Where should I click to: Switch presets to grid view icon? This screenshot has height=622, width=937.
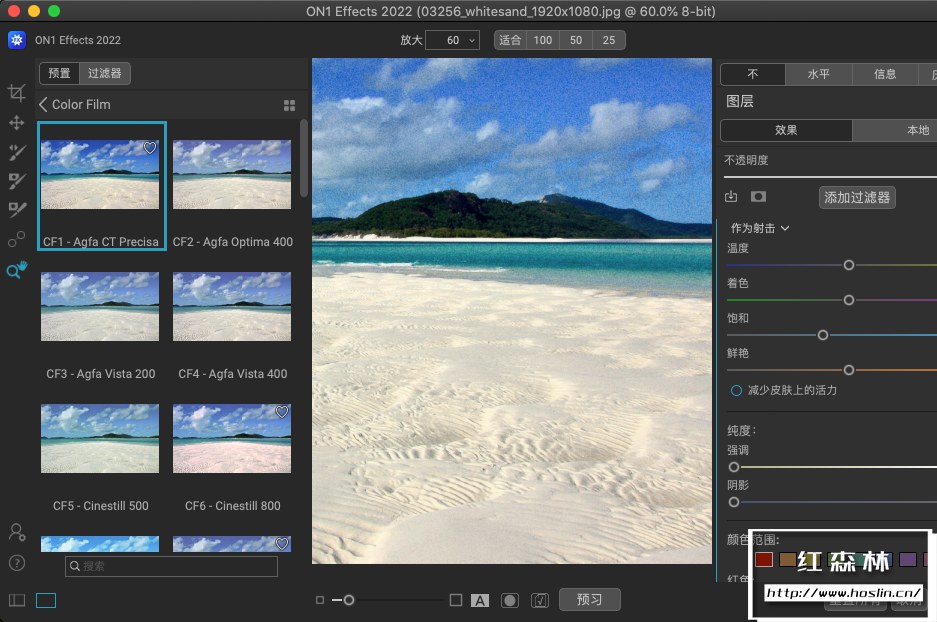pos(290,105)
